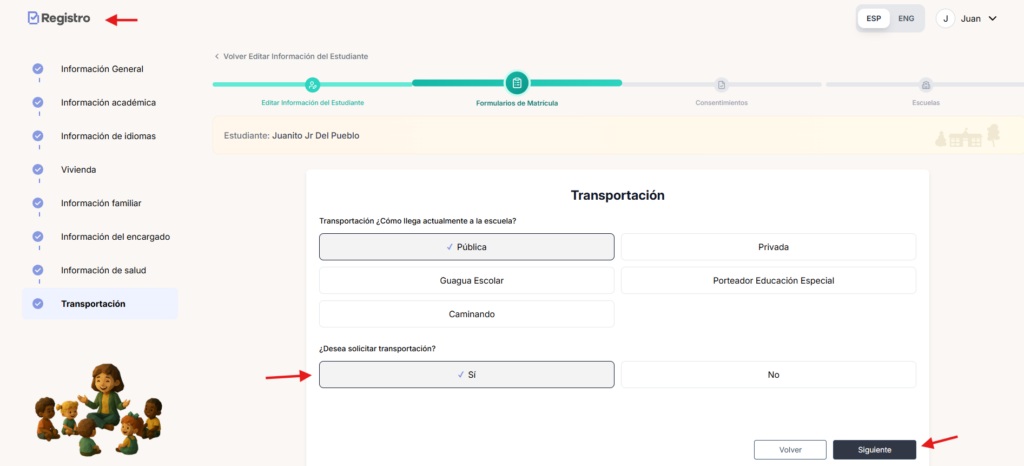
Task: Click the checkmark beside Información General
Action: [38, 69]
